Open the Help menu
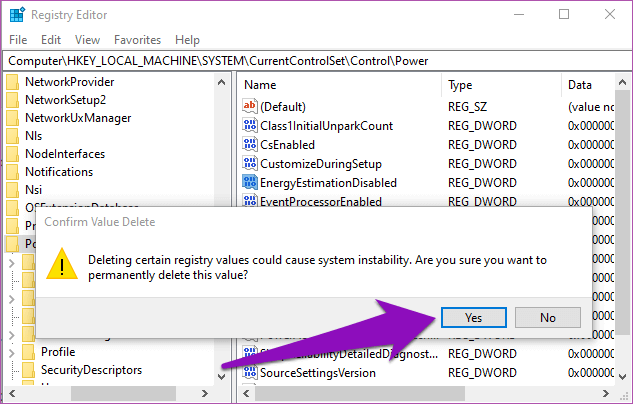Screen dimensions: 633x404 pos(187,40)
